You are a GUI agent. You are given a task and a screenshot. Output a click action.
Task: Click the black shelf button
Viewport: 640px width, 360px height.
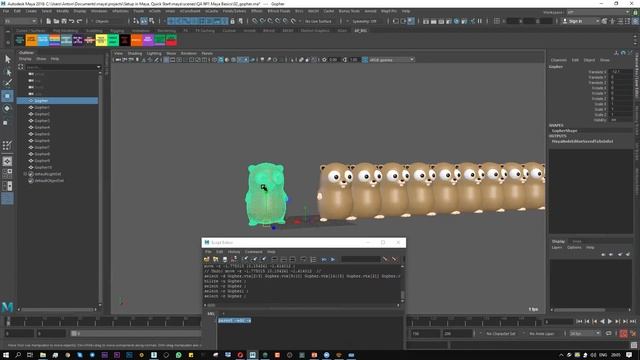(125, 40)
